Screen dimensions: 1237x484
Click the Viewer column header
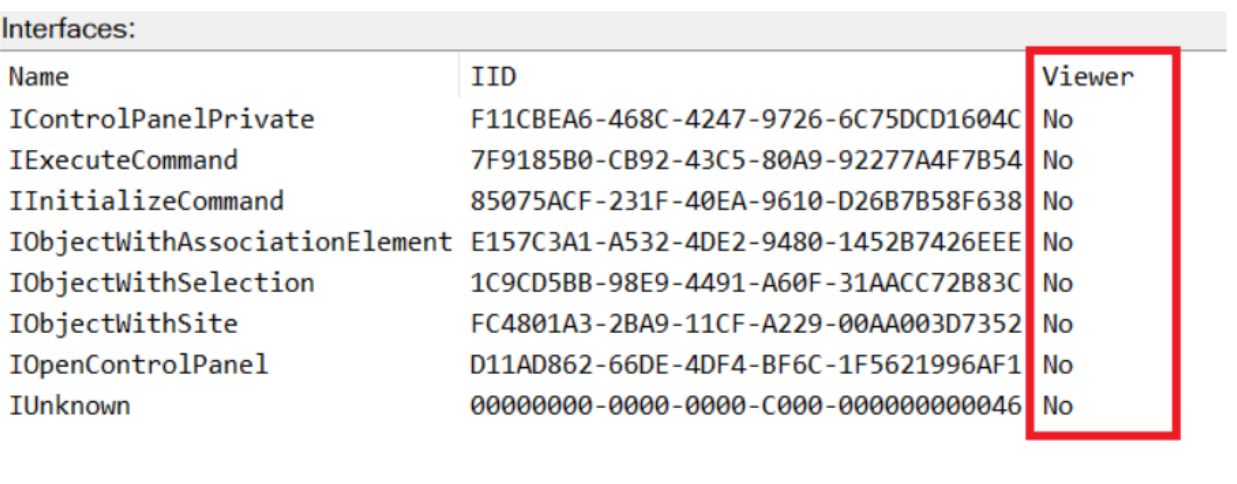click(x=1088, y=77)
